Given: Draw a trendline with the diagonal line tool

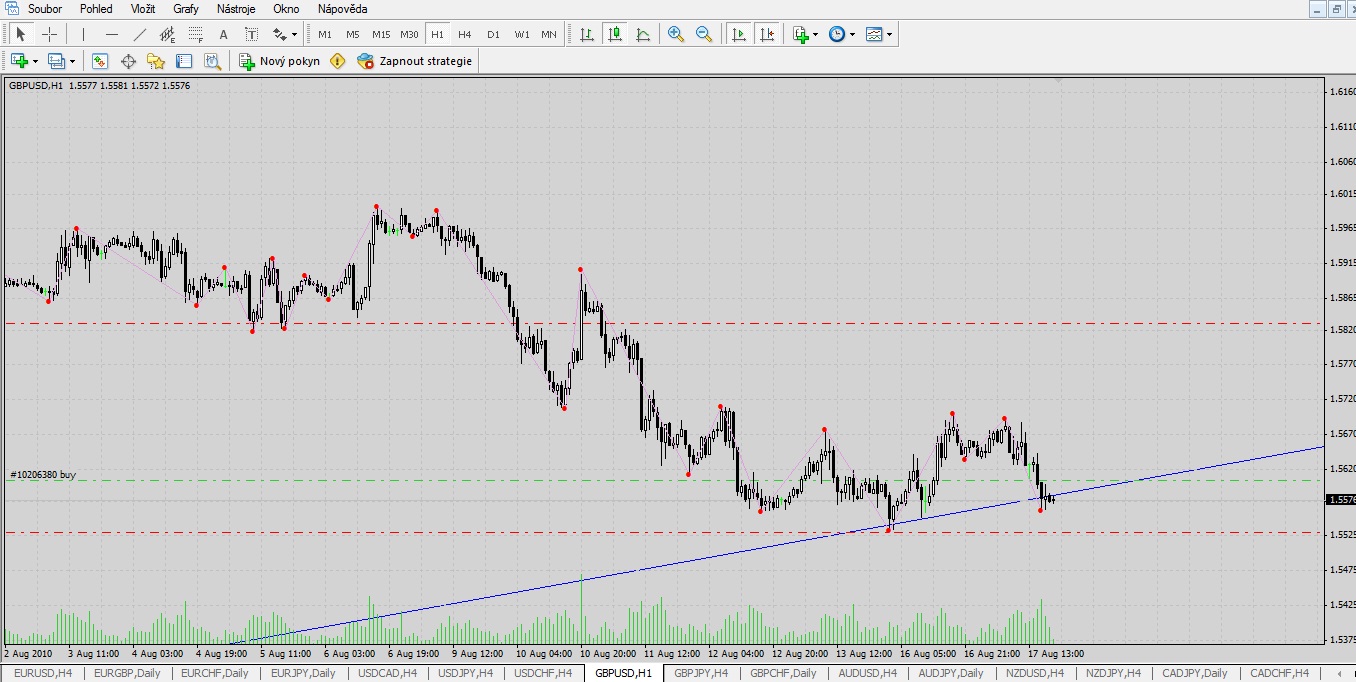Looking at the screenshot, I should click(140, 34).
